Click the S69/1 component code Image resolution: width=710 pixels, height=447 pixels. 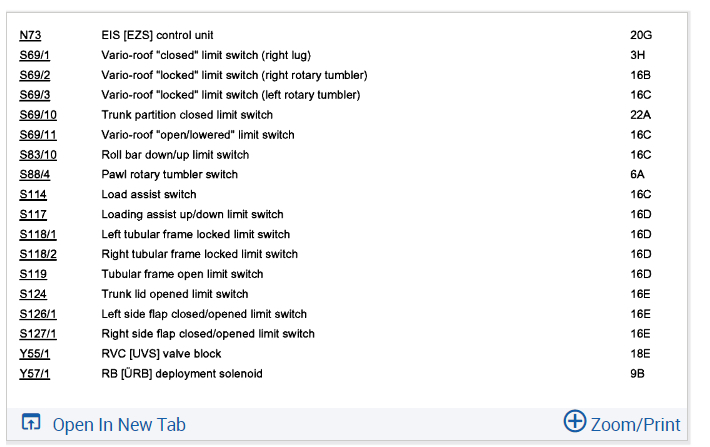[34, 55]
